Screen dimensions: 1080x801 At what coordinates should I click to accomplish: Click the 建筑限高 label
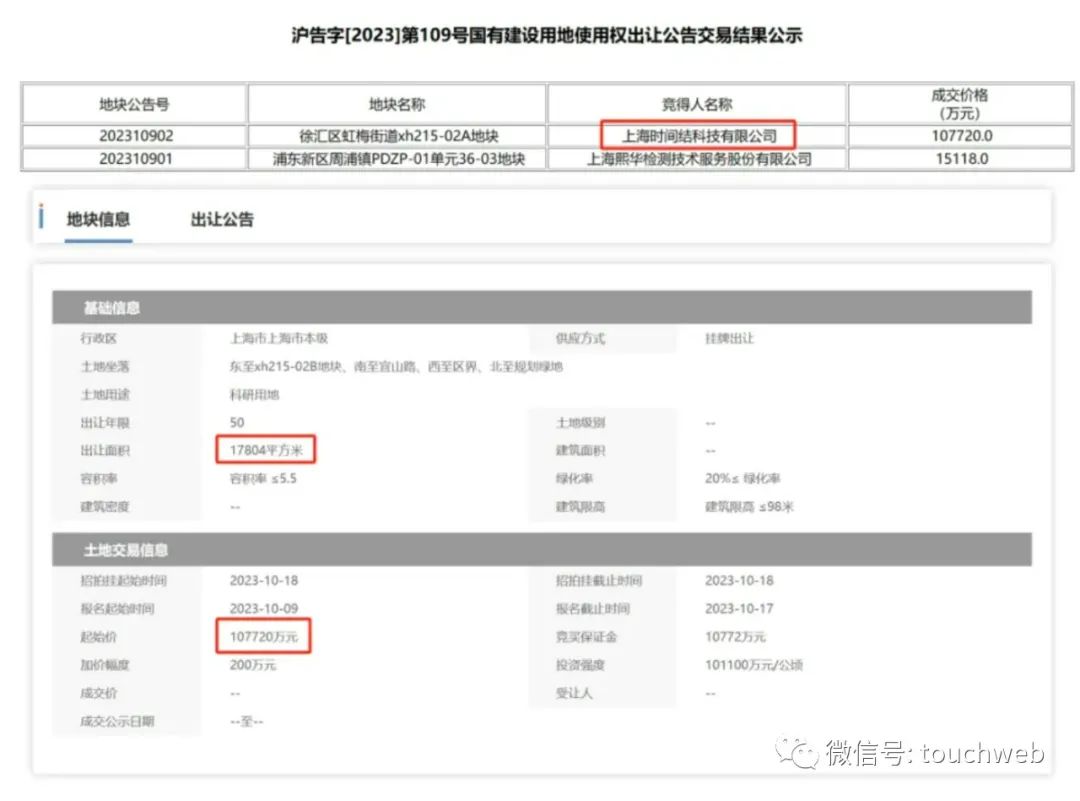pyautogui.click(x=580, y=506)
